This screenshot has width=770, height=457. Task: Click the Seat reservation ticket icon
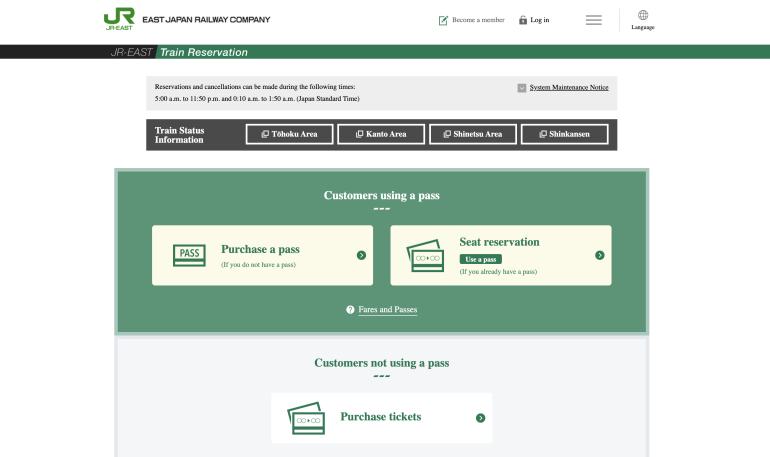426,256
